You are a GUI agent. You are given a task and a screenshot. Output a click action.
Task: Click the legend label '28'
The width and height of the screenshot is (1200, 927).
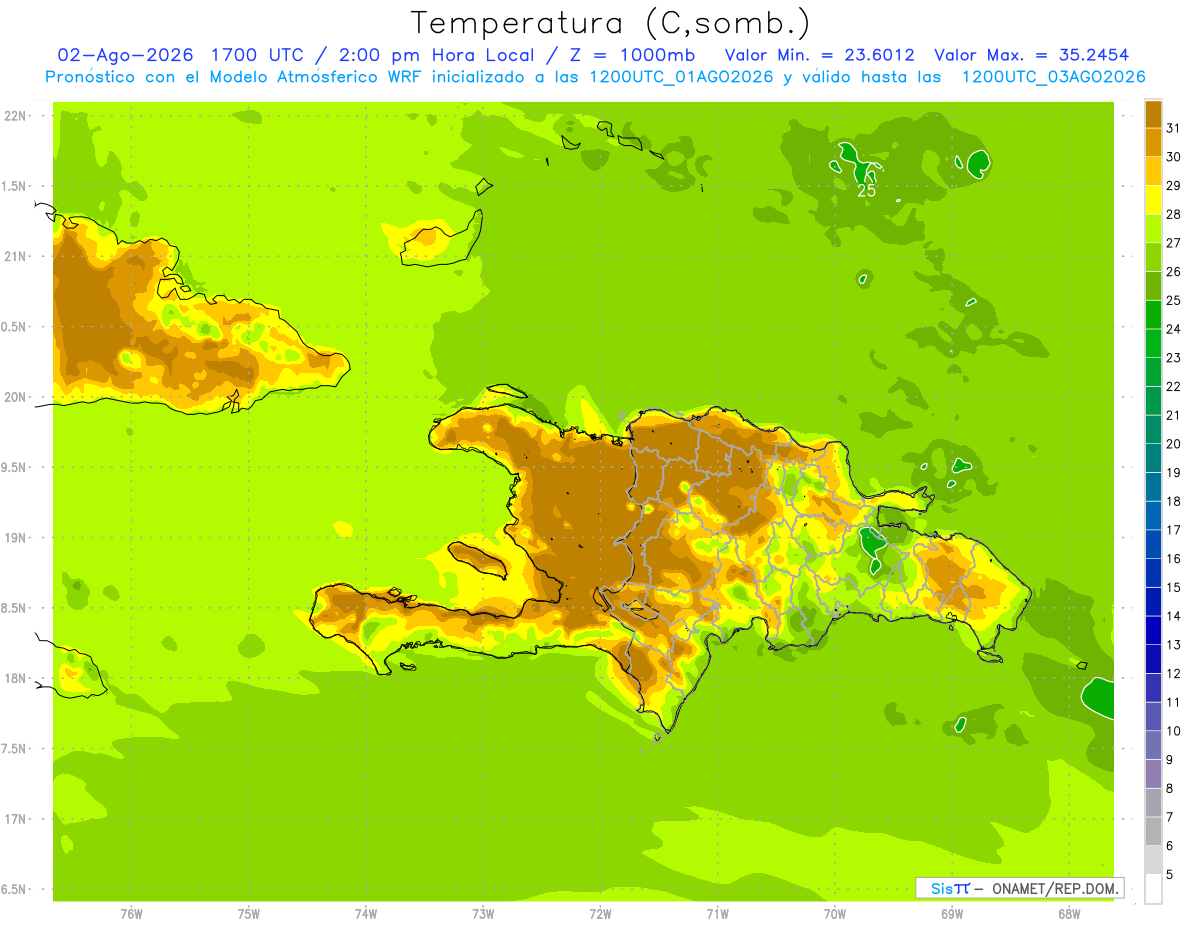[x=1174, y=214]
